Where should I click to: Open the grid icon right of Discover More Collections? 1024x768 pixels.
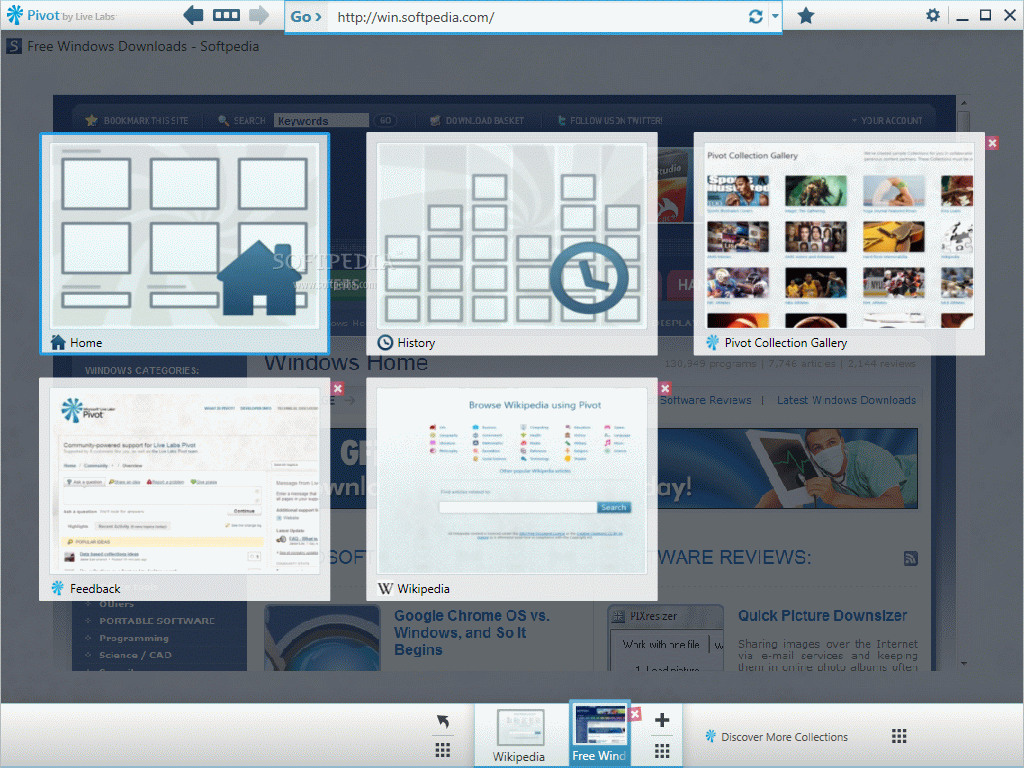coord(899,737)
